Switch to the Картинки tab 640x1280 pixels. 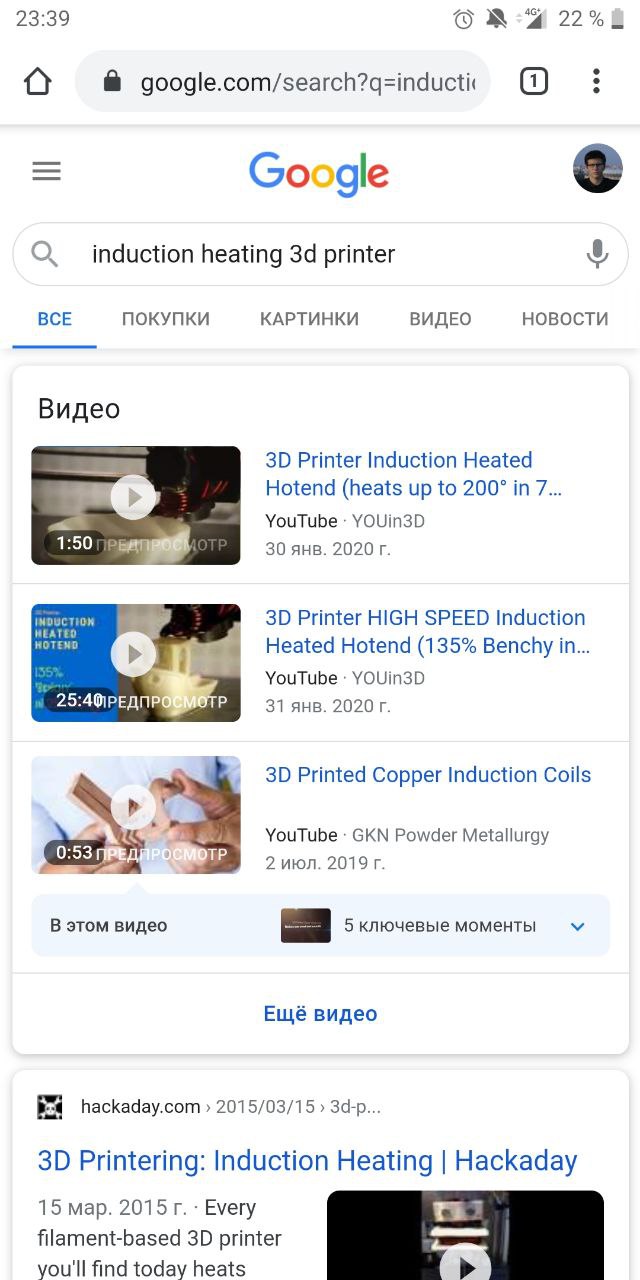[x=309, y=319]
